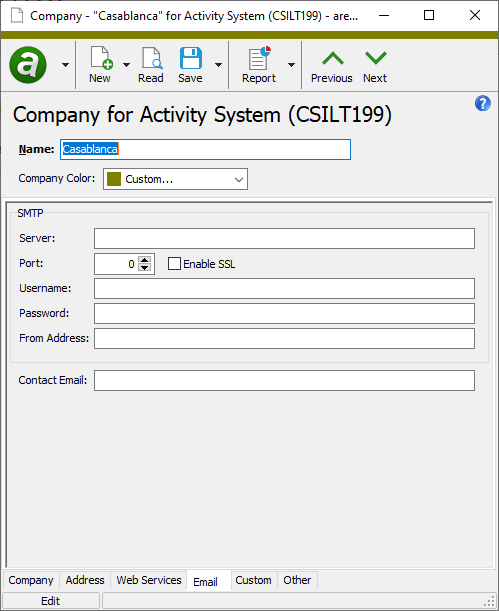Expand the application logo dropdown arrow
This screenshot has width=499, height=611.
click(65, 65)
